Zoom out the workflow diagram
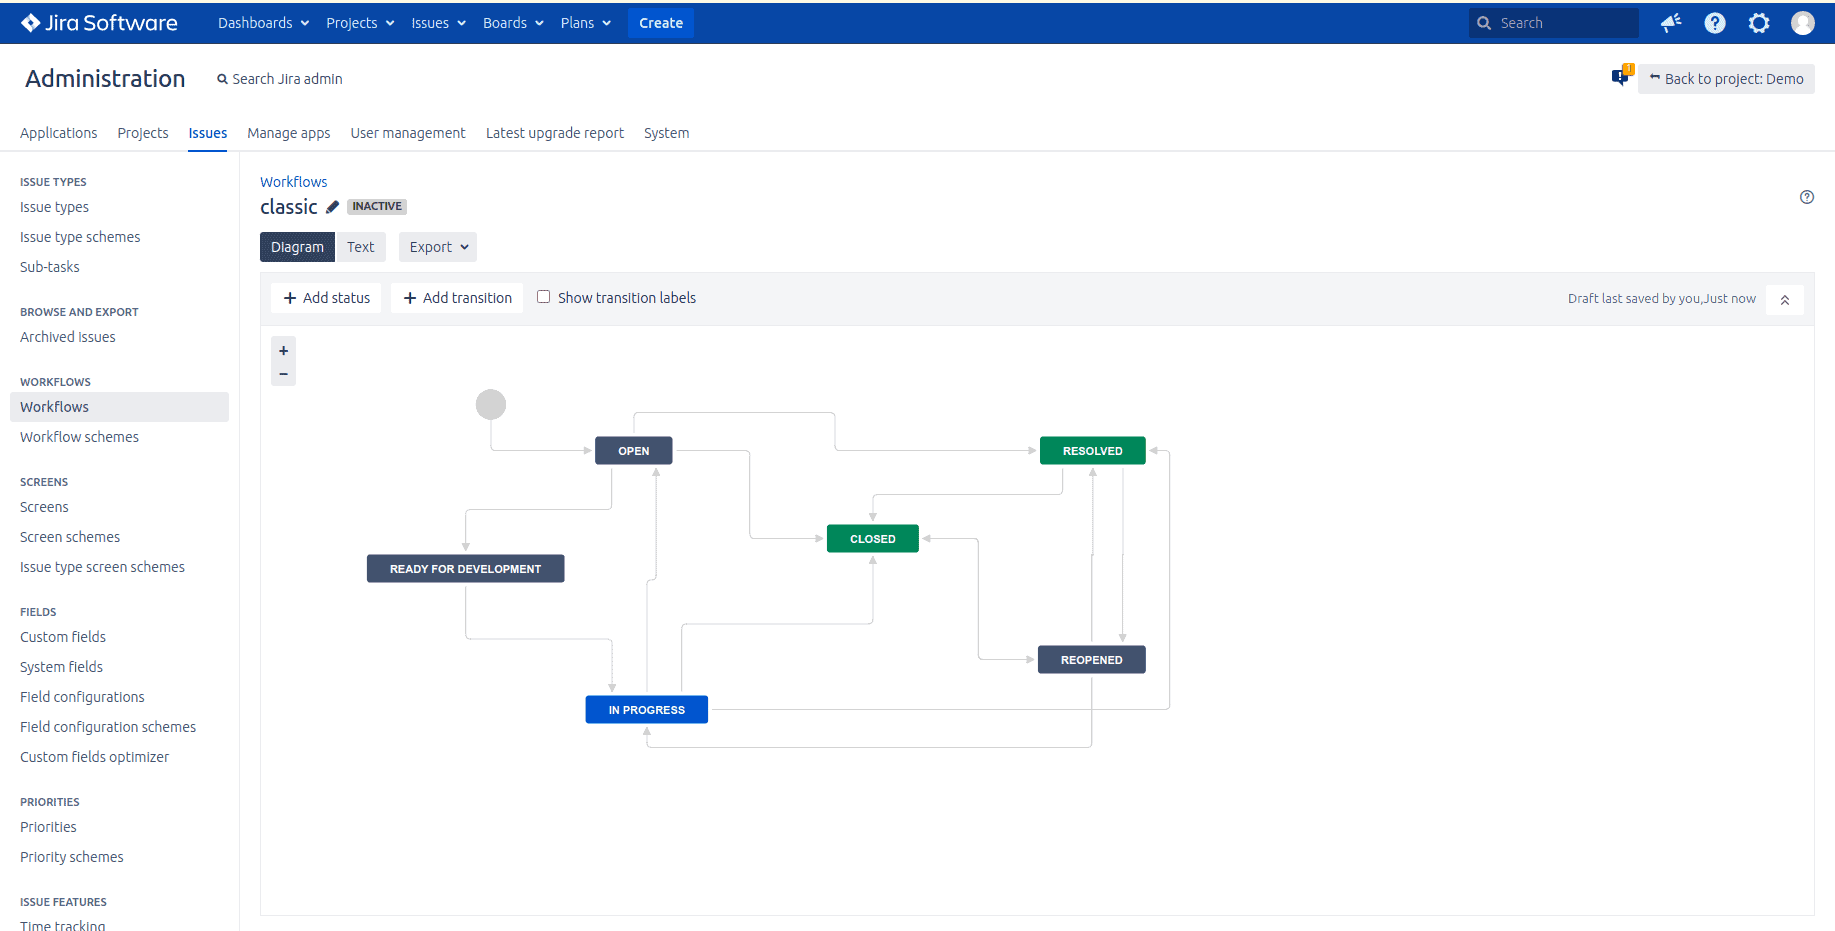Viewport: 1835px width, 931px height. coord(284,374)
